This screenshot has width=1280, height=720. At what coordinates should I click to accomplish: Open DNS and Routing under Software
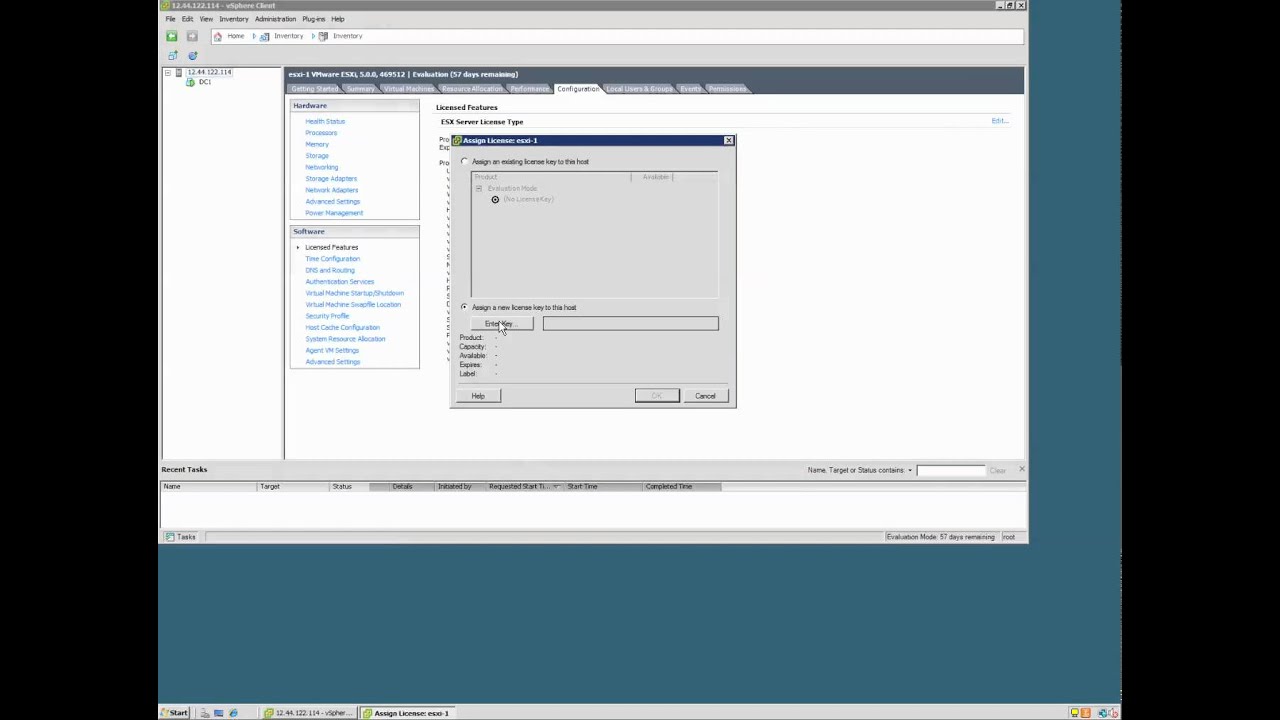coord(330,270)
